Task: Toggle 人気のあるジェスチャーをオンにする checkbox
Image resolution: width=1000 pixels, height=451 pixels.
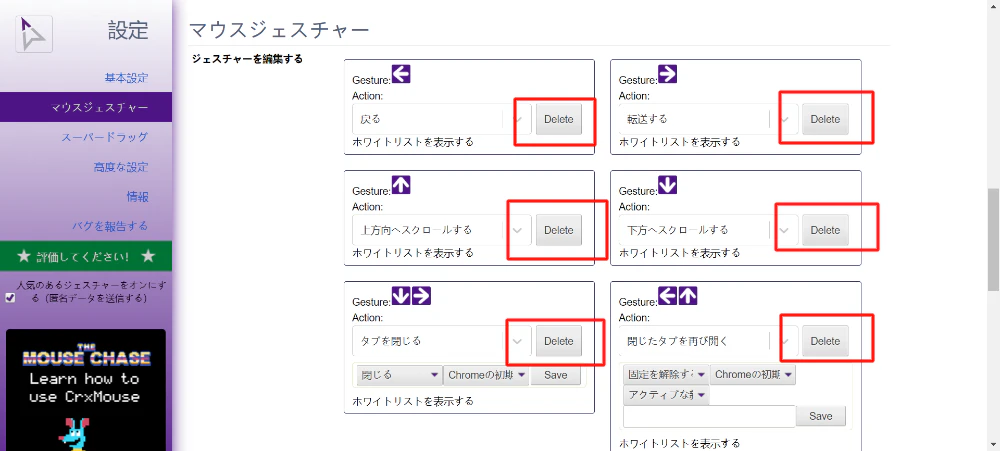Action: (10, 298)
